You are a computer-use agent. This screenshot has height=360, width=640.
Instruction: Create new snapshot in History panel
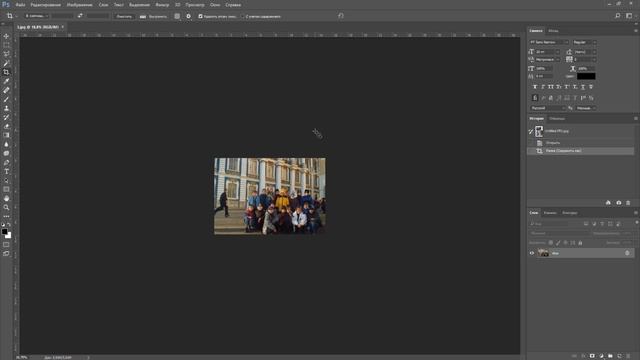[618, 203]
